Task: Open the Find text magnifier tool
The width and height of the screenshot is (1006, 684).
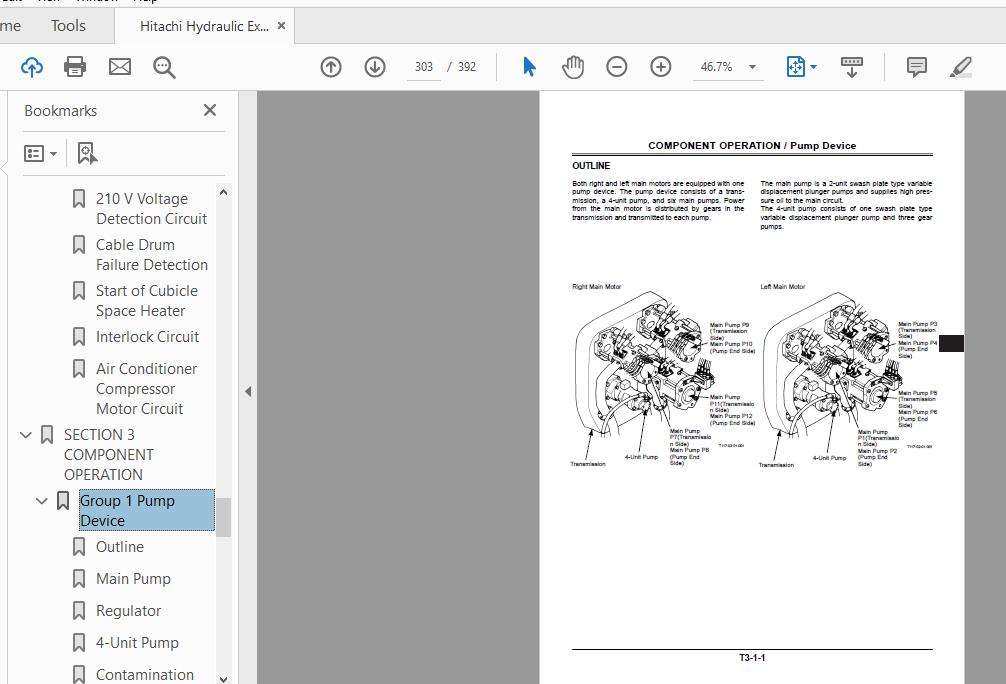Action: click(164, 67)
